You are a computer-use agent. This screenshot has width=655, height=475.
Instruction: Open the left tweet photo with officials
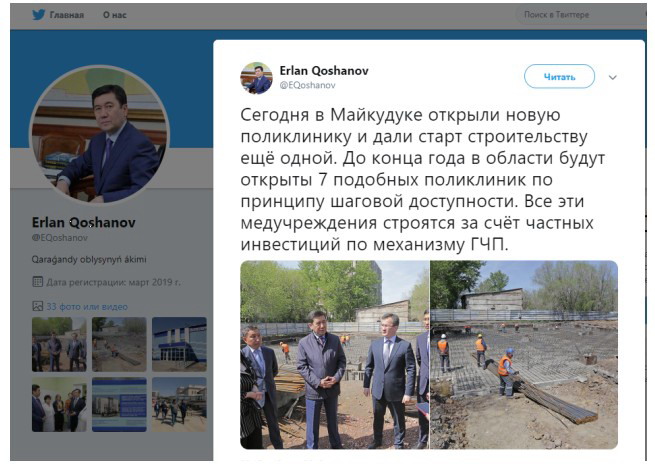click(335, 355)
